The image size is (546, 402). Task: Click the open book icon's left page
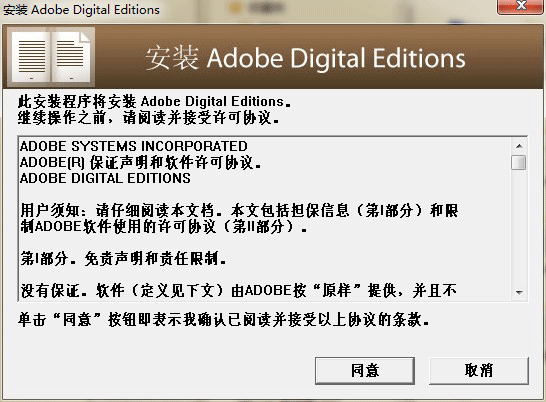pyautogui.click(x=31, y=56)
